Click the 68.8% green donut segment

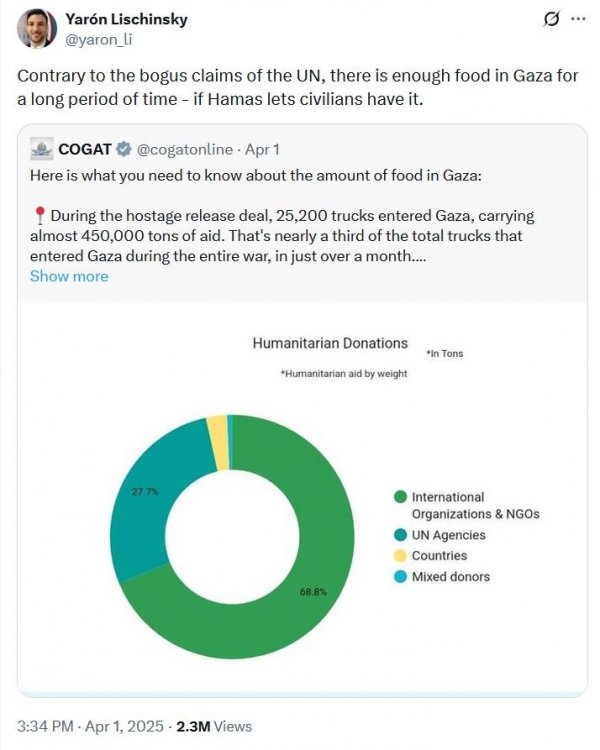(x=313, y=592)
